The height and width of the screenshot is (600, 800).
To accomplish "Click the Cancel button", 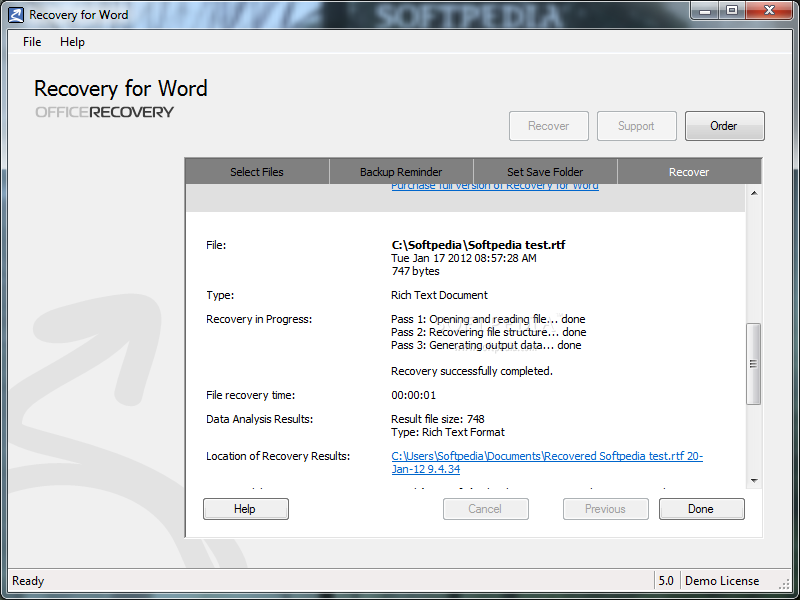I will [485, 509].
